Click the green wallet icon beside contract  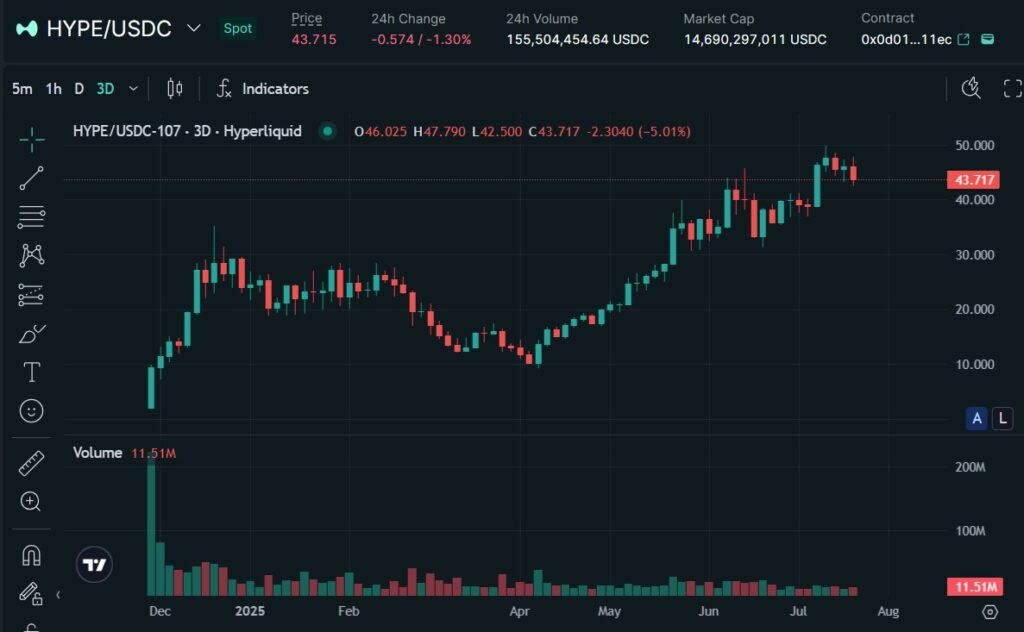[988, 39]
